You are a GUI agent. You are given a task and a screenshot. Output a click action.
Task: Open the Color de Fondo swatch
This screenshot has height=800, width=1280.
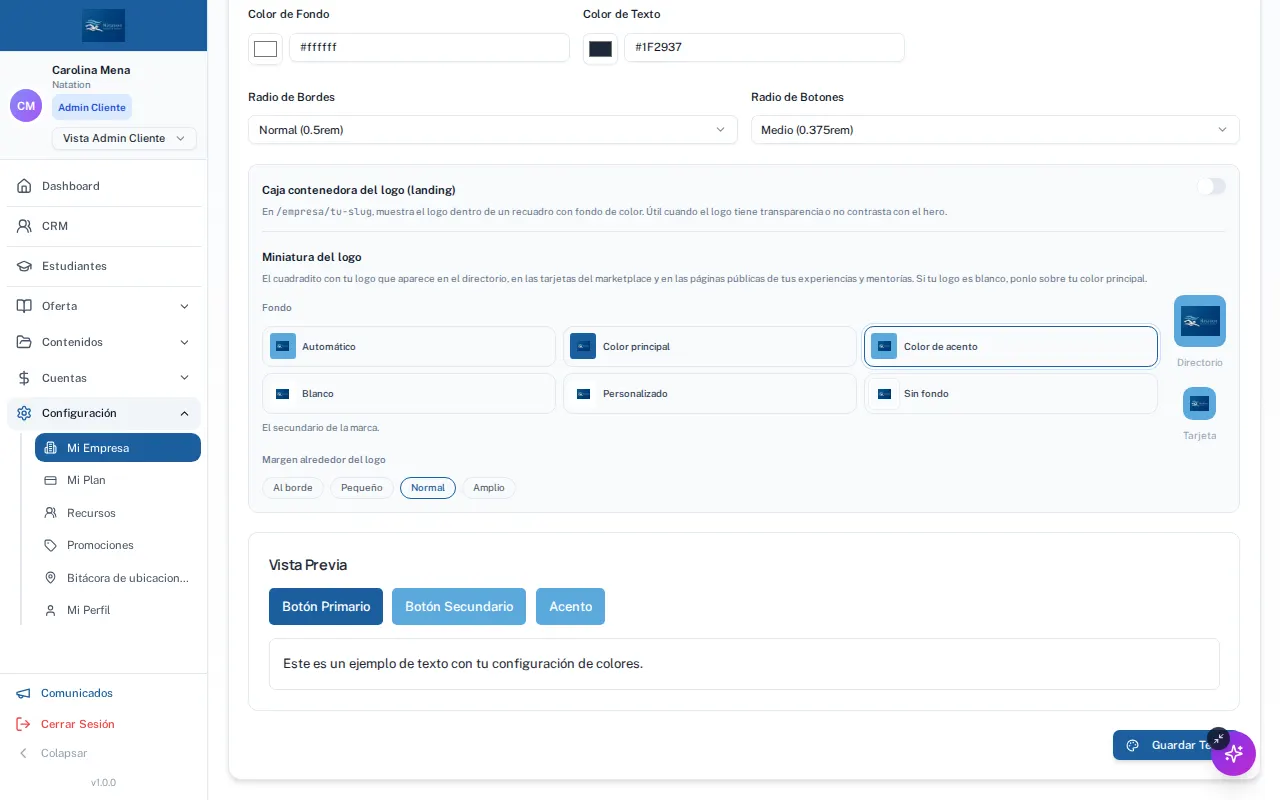(x=265, y=49)
